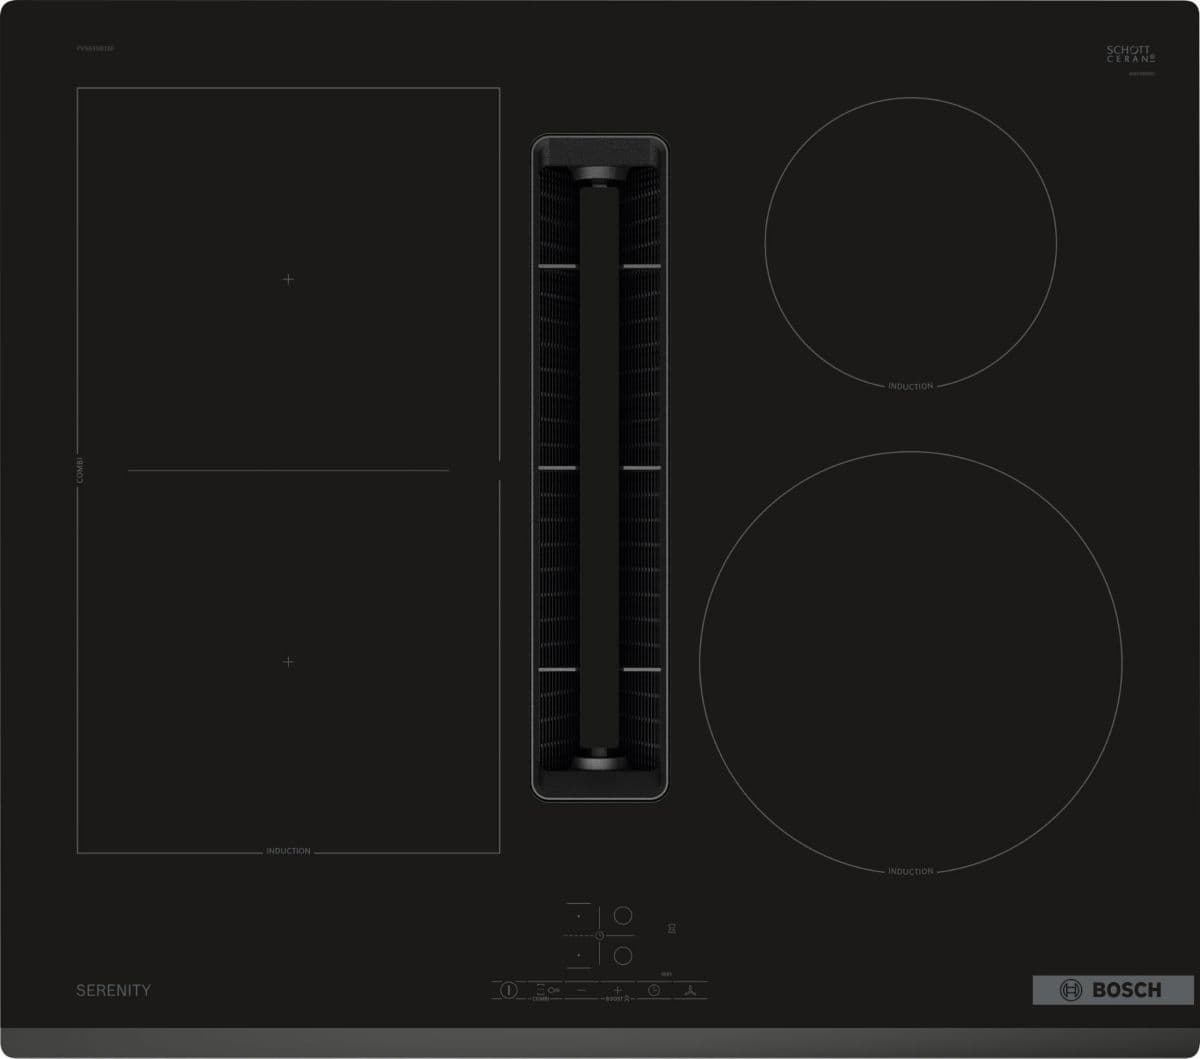Tap the small hourglass timer indicator
1200x1059 pixels.
coord(672,928)
